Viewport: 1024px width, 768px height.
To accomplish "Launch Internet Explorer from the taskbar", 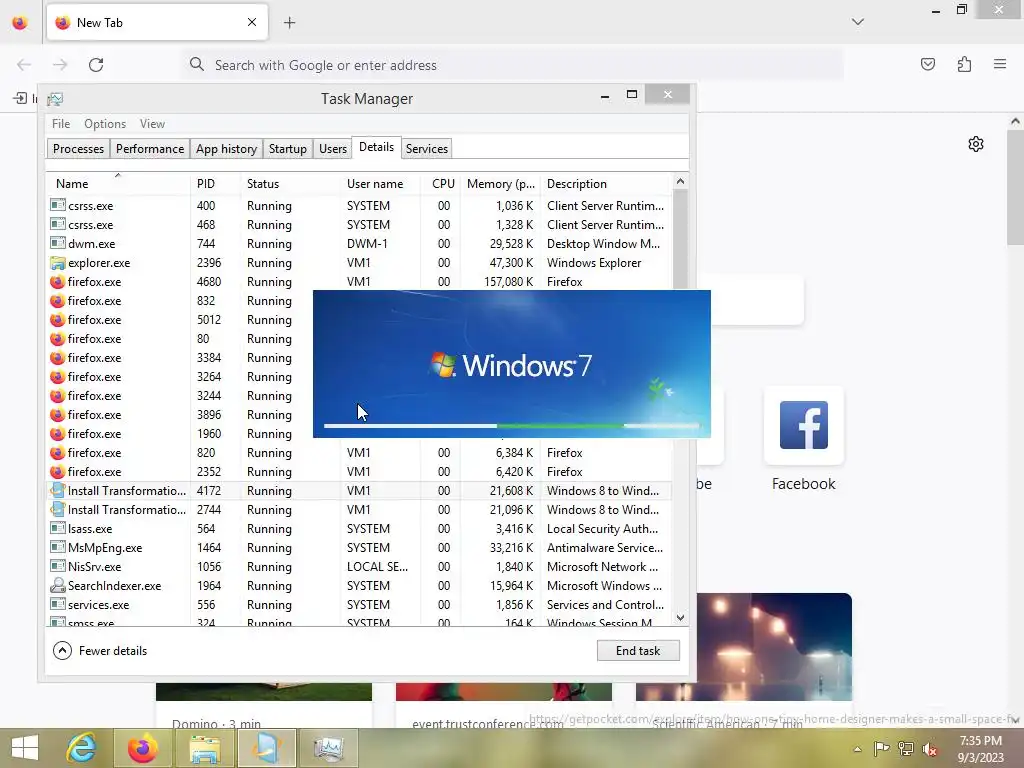I will (x=82, y=748).
